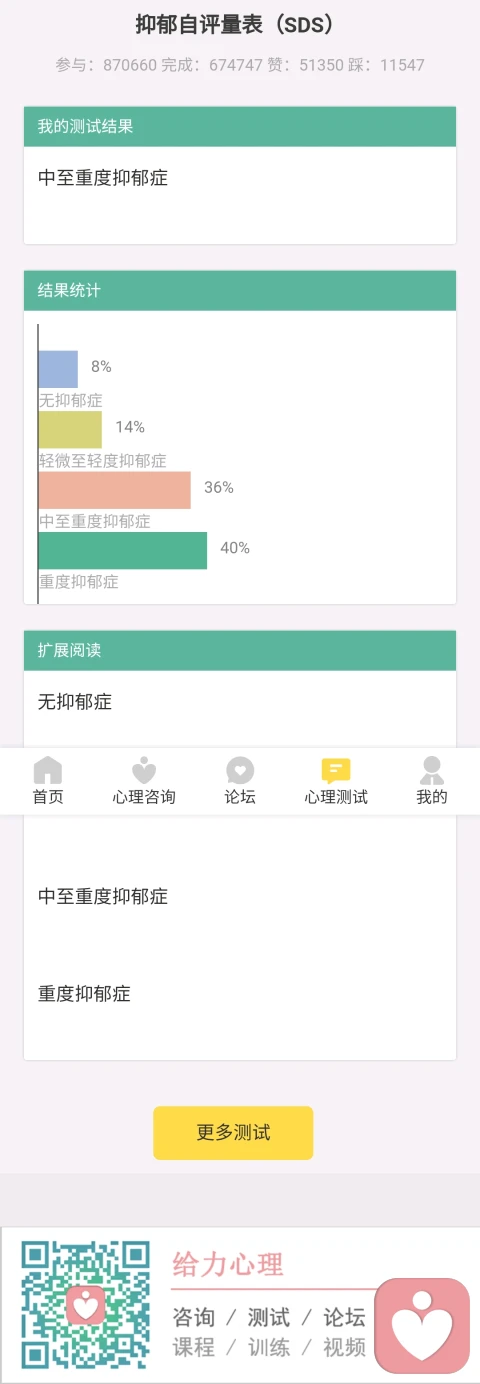Tap the 结果统计 section header
Image resolution: width=480 pixels, height=1384 pixels.
point(240,291)
